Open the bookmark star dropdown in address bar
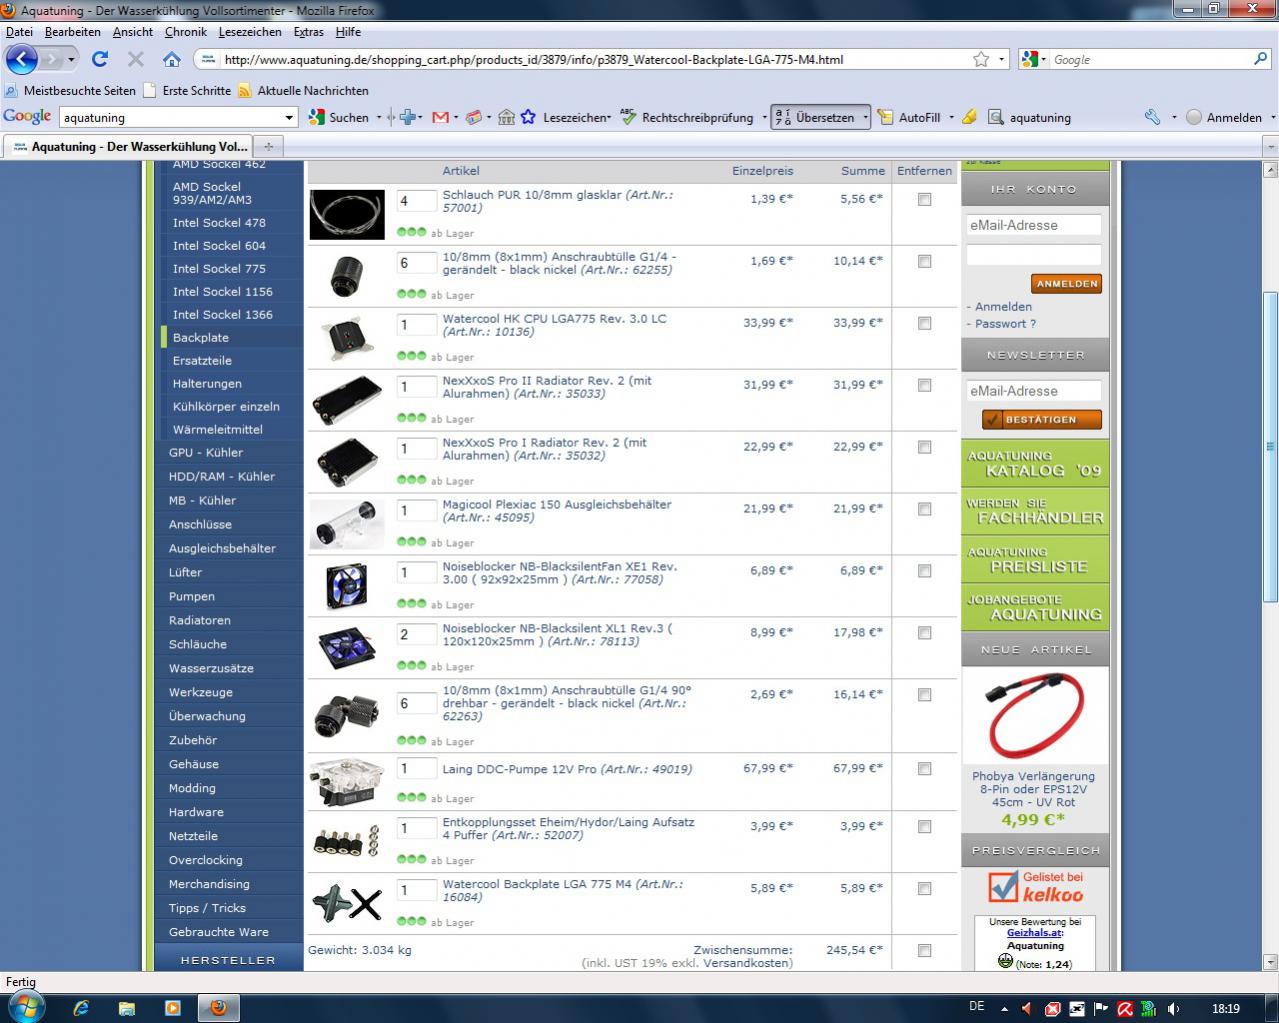1279x1023 pixels. 1002,59
